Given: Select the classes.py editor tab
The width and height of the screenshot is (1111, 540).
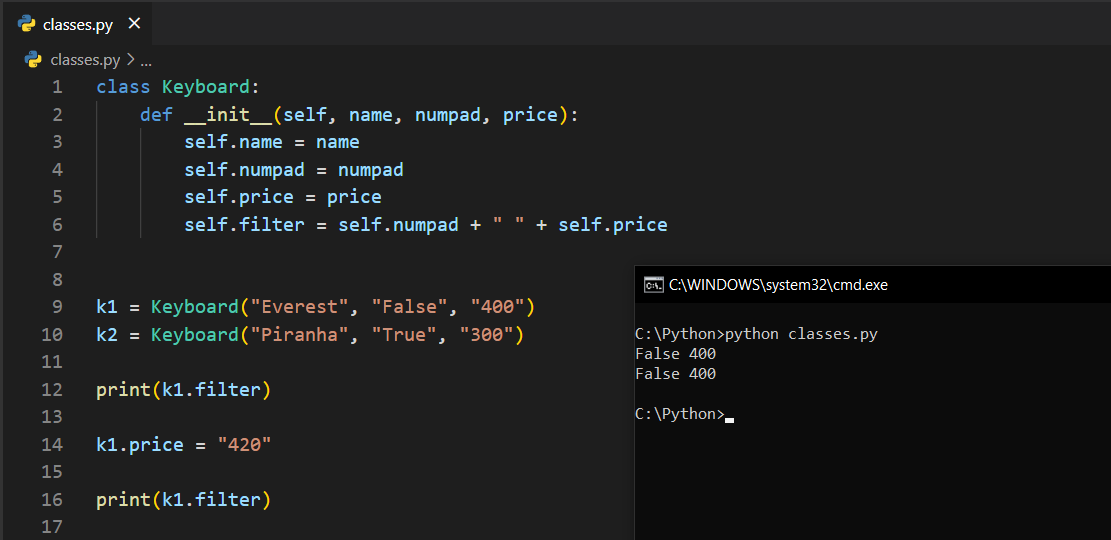Looking at the screenshot, I should [77, 24].
